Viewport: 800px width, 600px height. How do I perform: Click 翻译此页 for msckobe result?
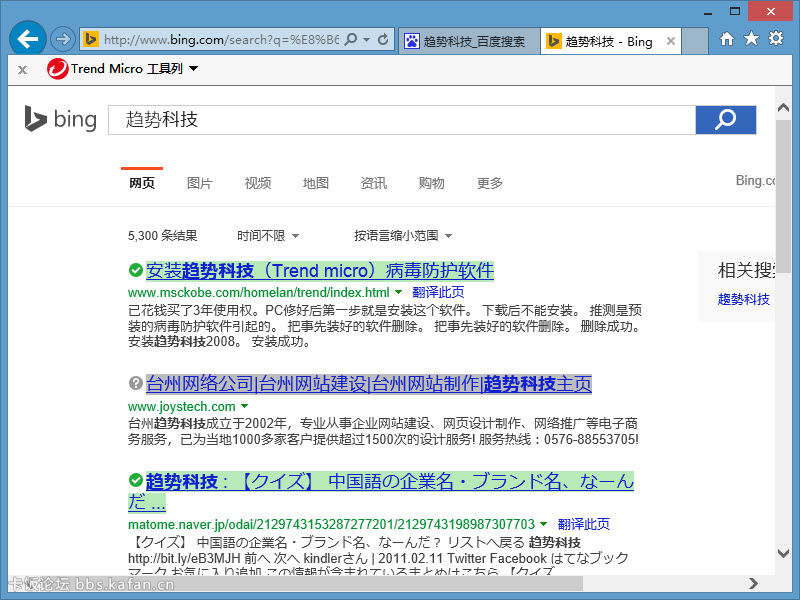point(438,292)
